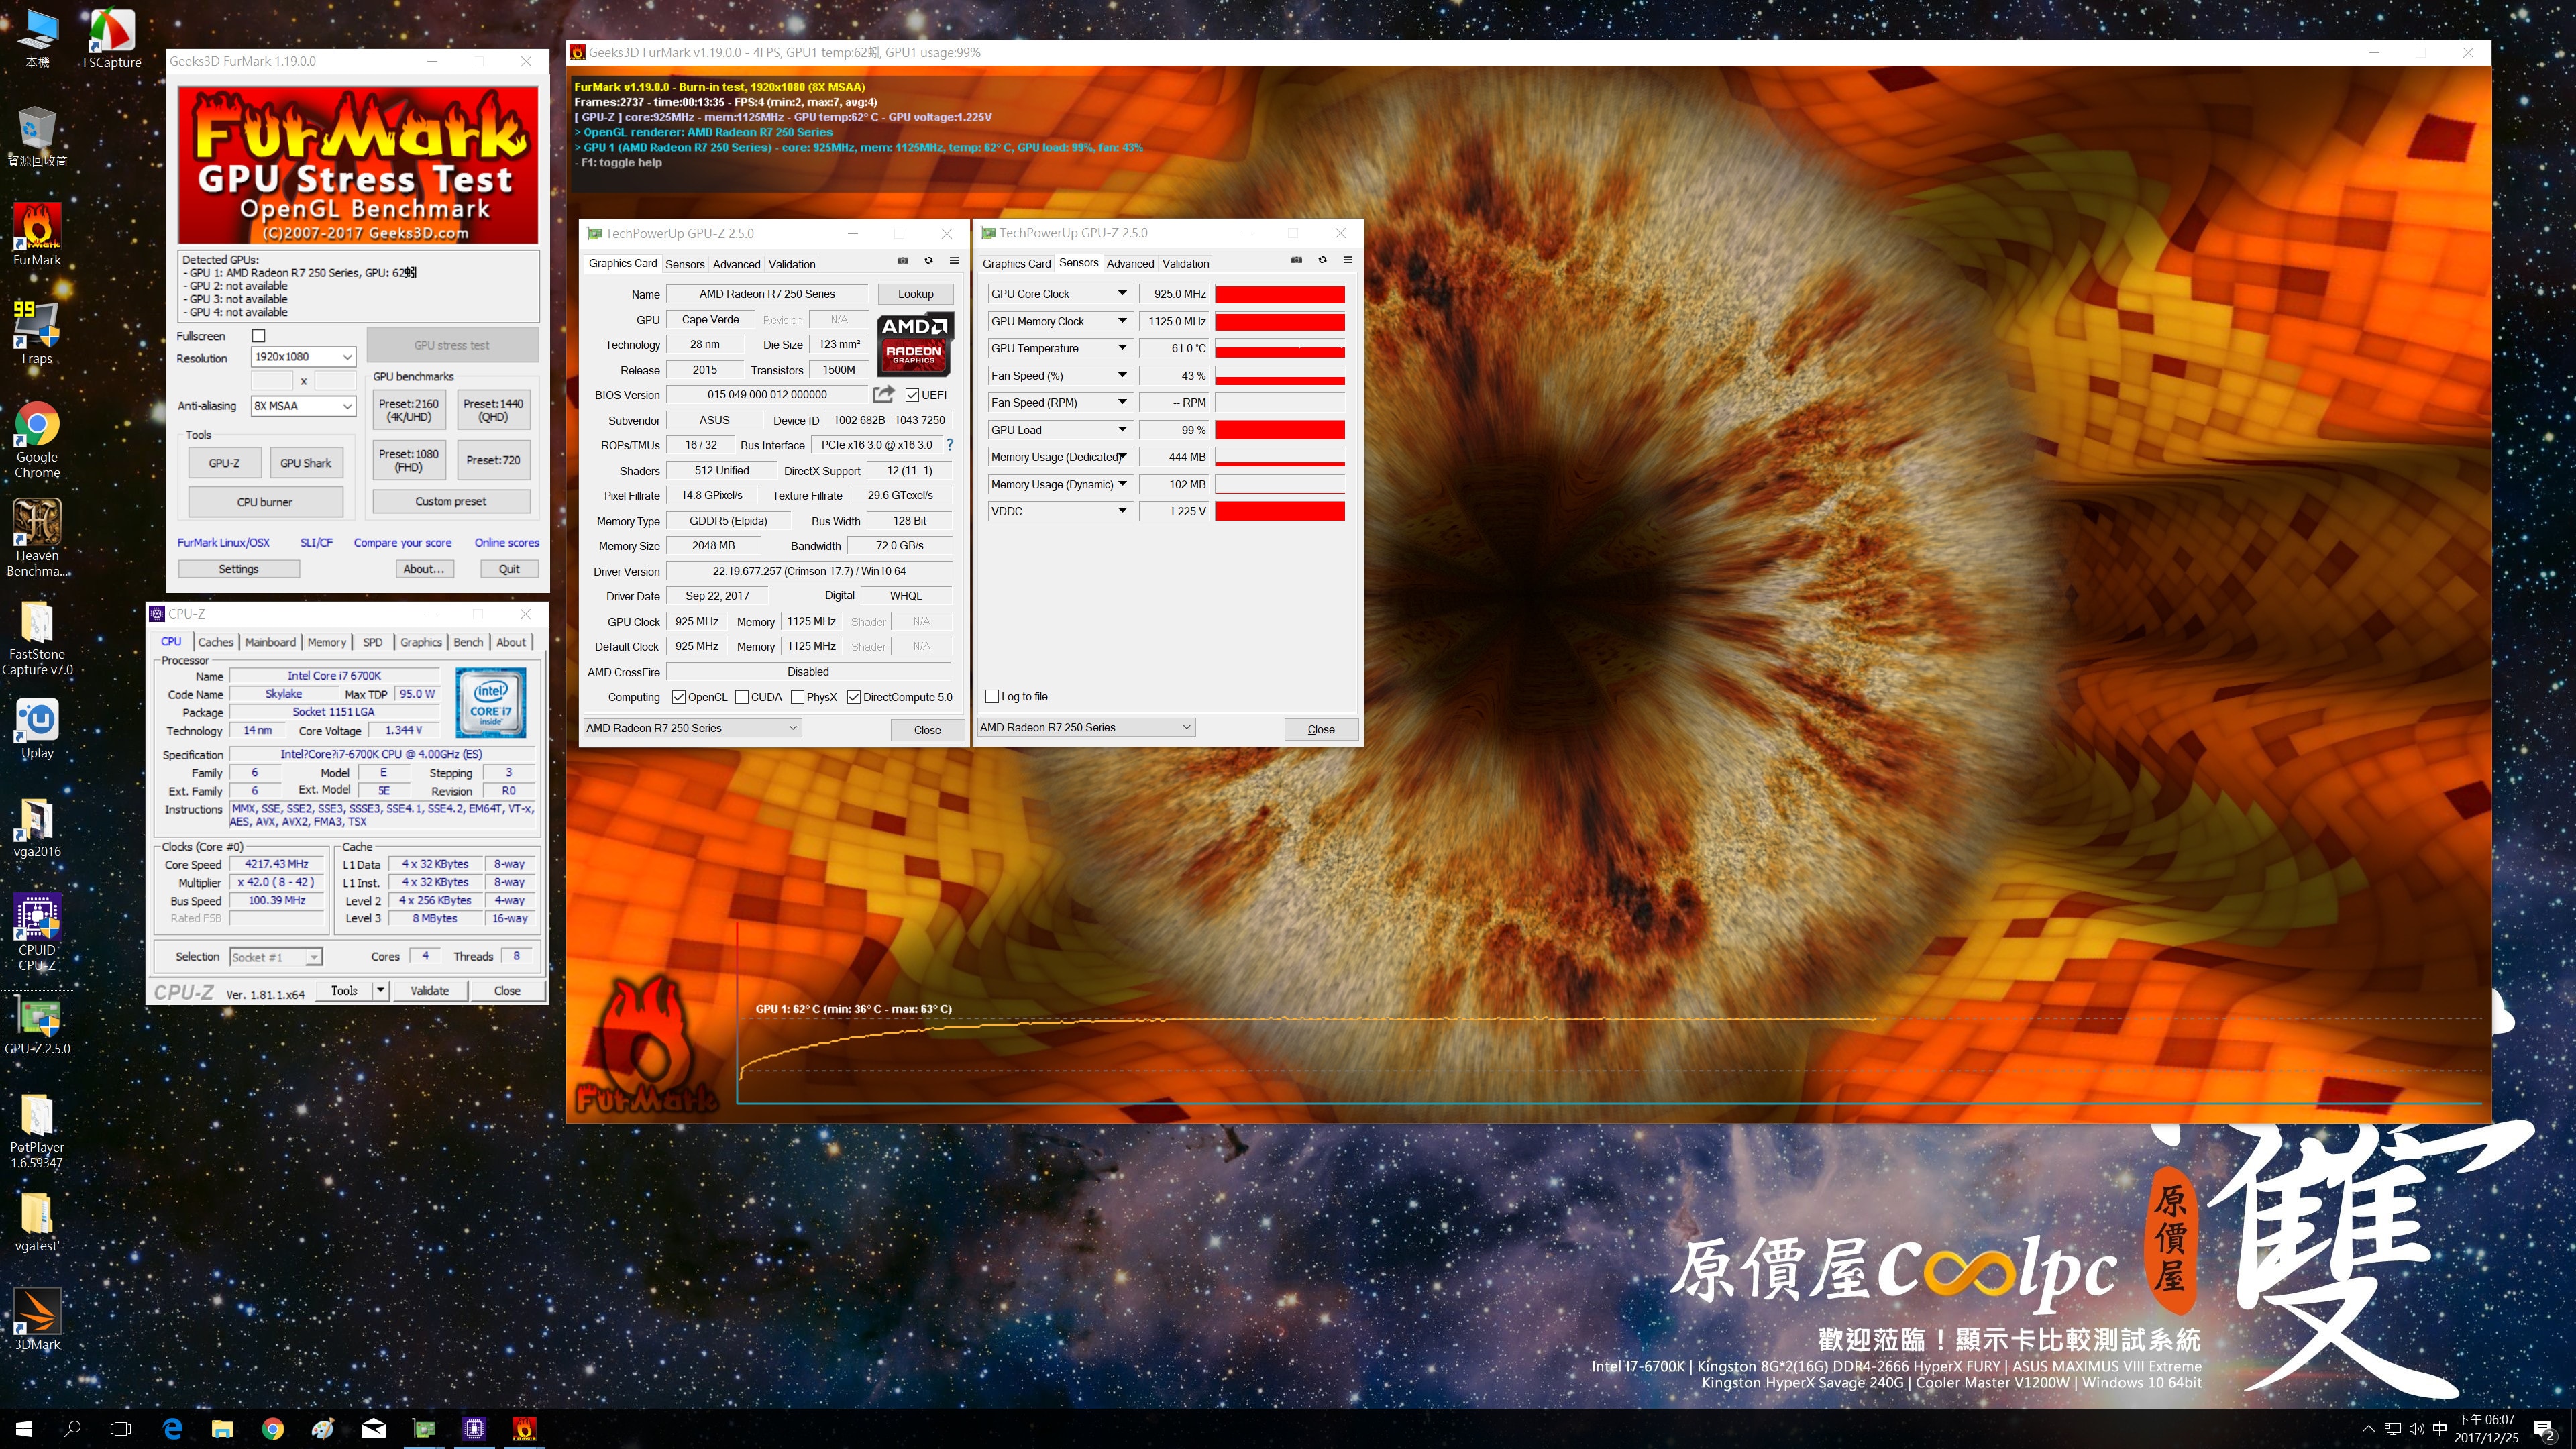
Task: Open GPU selector dropdown in GPU-Z Sensors window
Action: [x=1086, y=727]
